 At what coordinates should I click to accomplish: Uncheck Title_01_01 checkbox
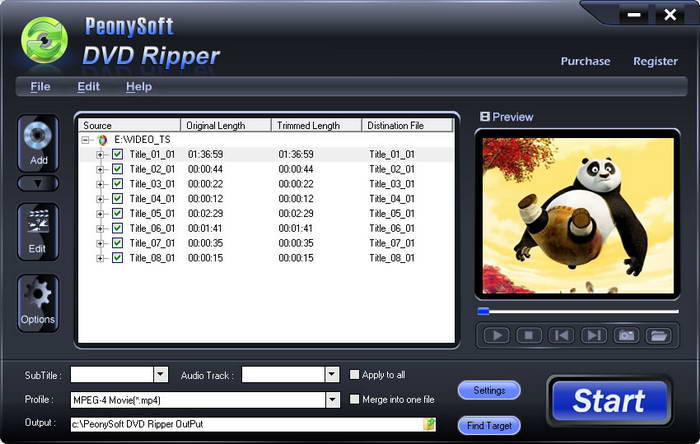point(117,154)
